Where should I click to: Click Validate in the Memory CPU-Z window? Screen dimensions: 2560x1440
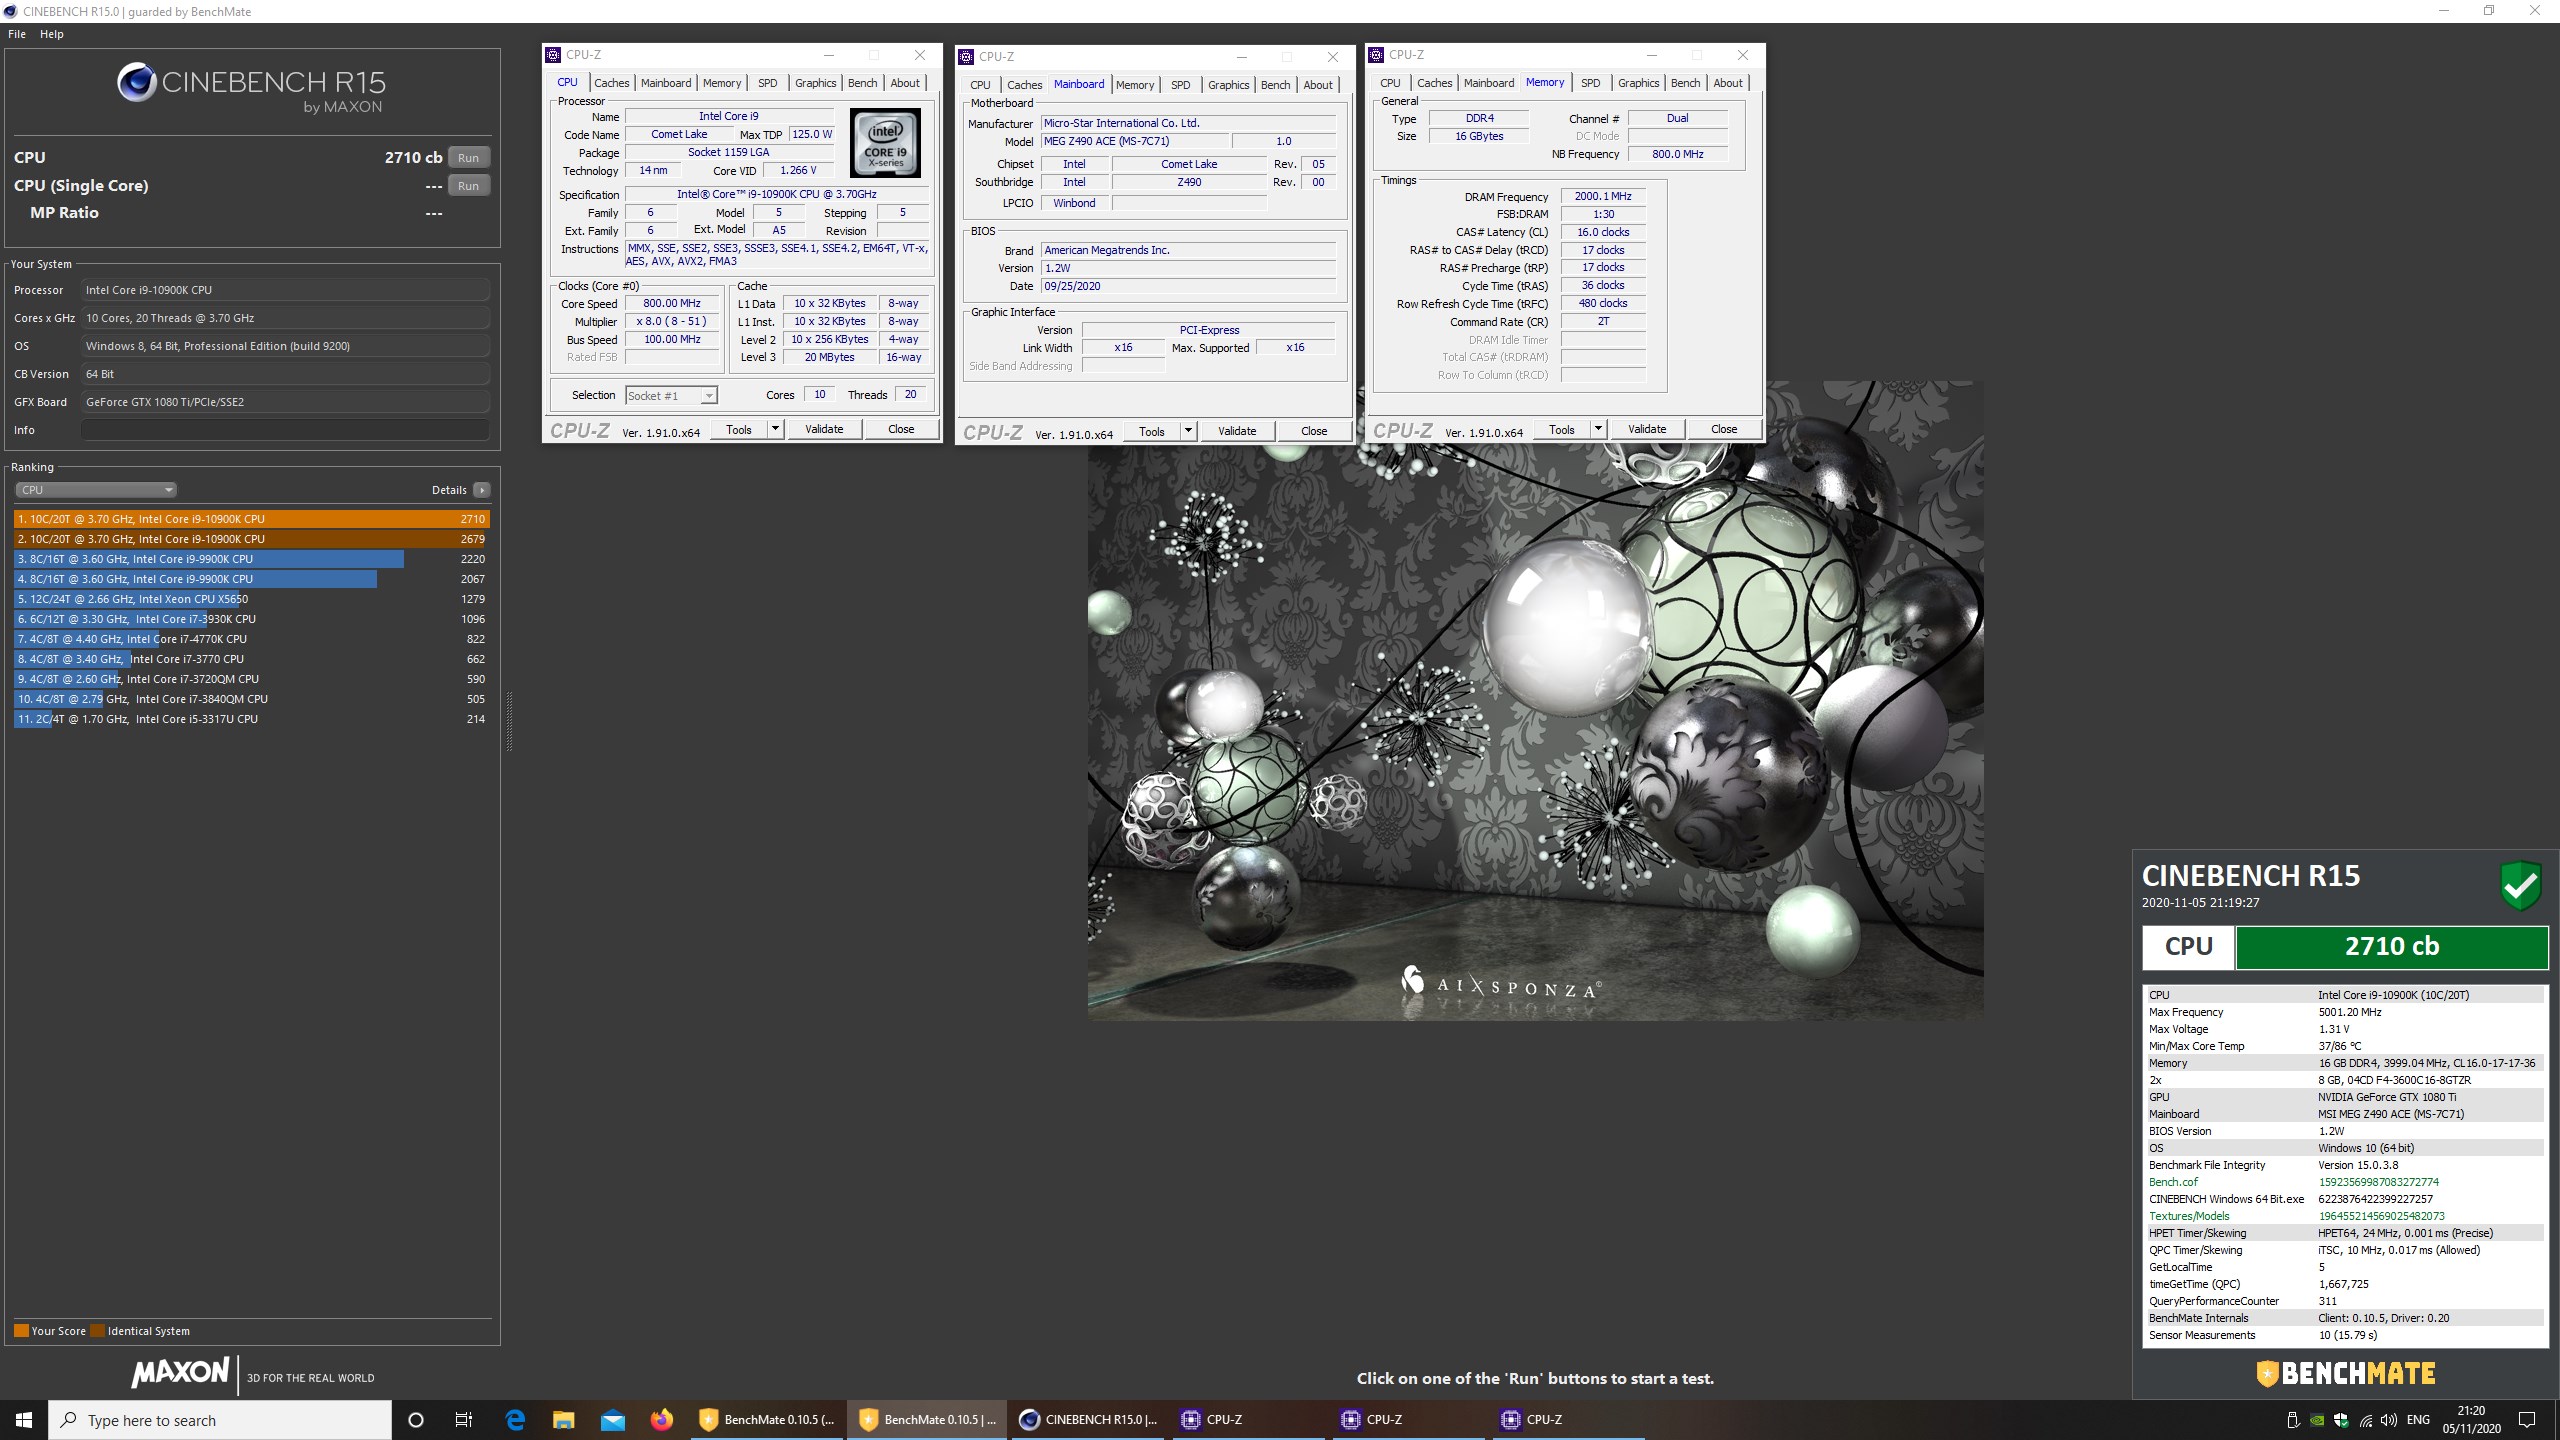coord(1647,429)
